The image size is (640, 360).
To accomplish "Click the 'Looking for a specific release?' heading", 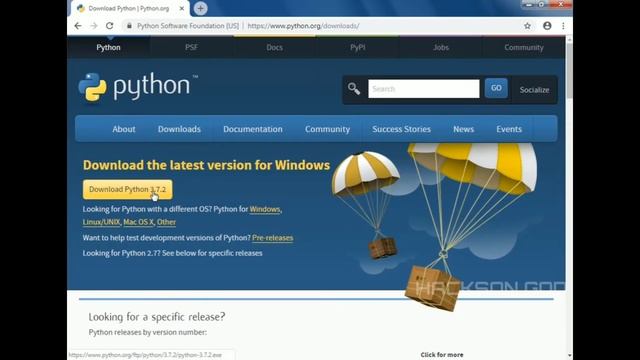I will point(157,317).
